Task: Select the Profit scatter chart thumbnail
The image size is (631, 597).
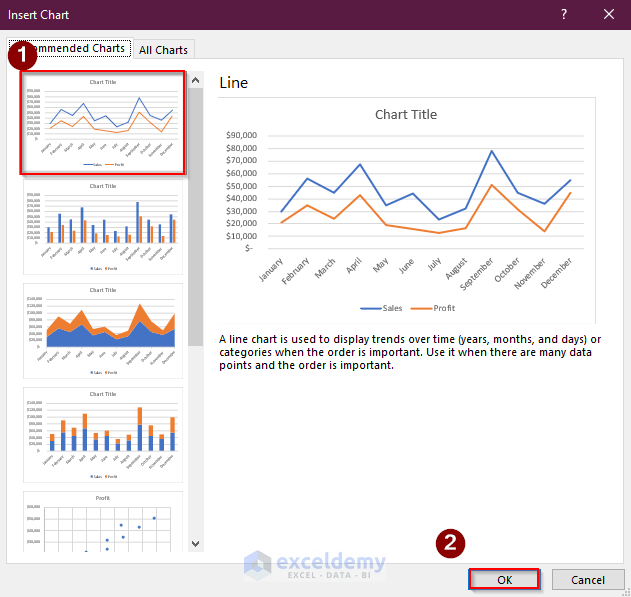Action: pos(103,522)
